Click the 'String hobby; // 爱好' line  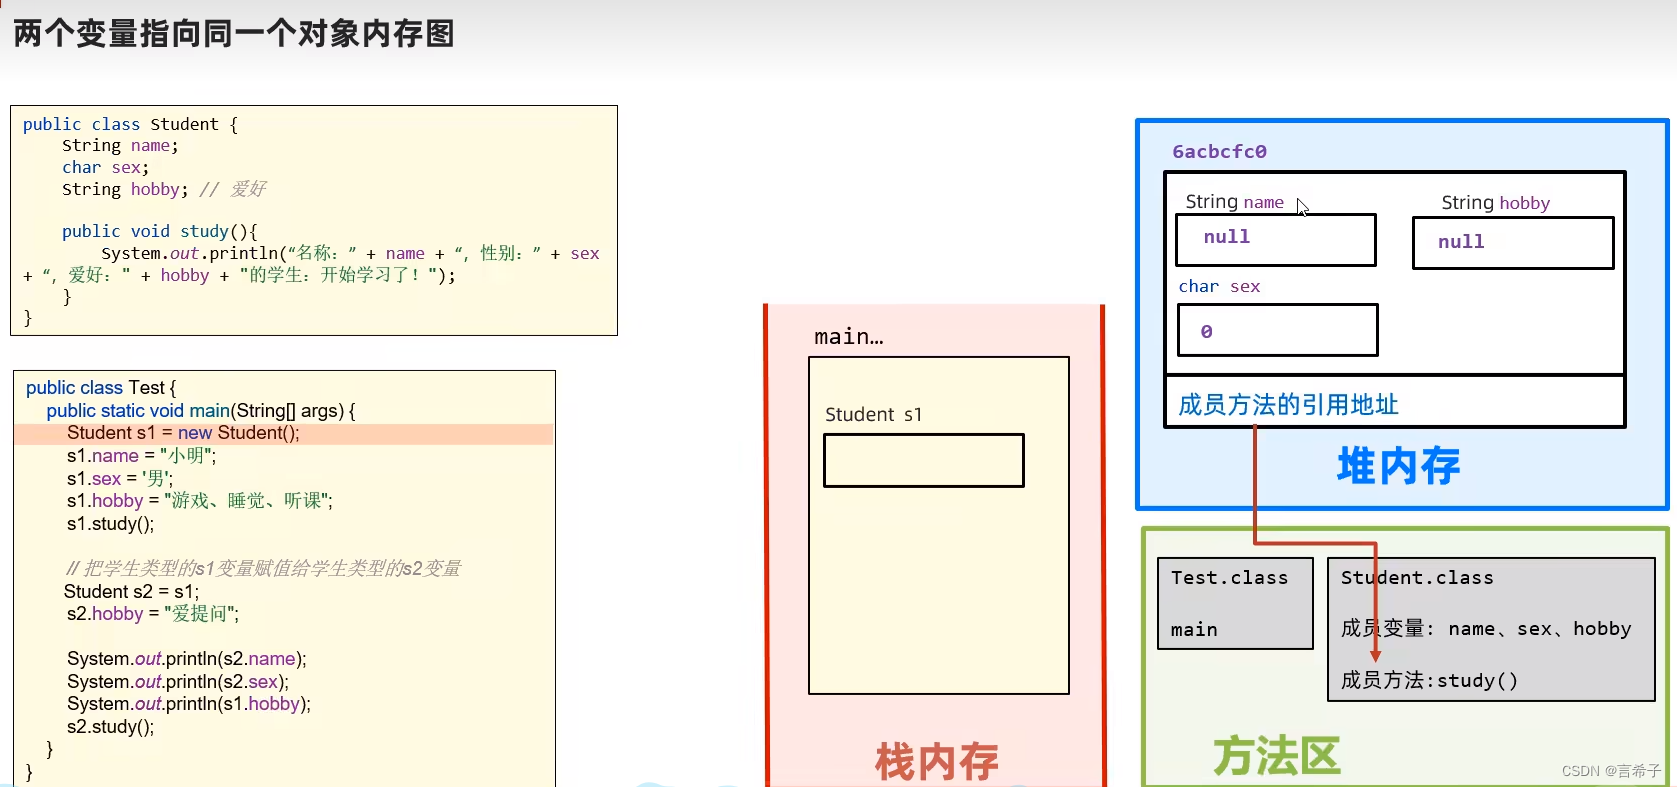164,190
